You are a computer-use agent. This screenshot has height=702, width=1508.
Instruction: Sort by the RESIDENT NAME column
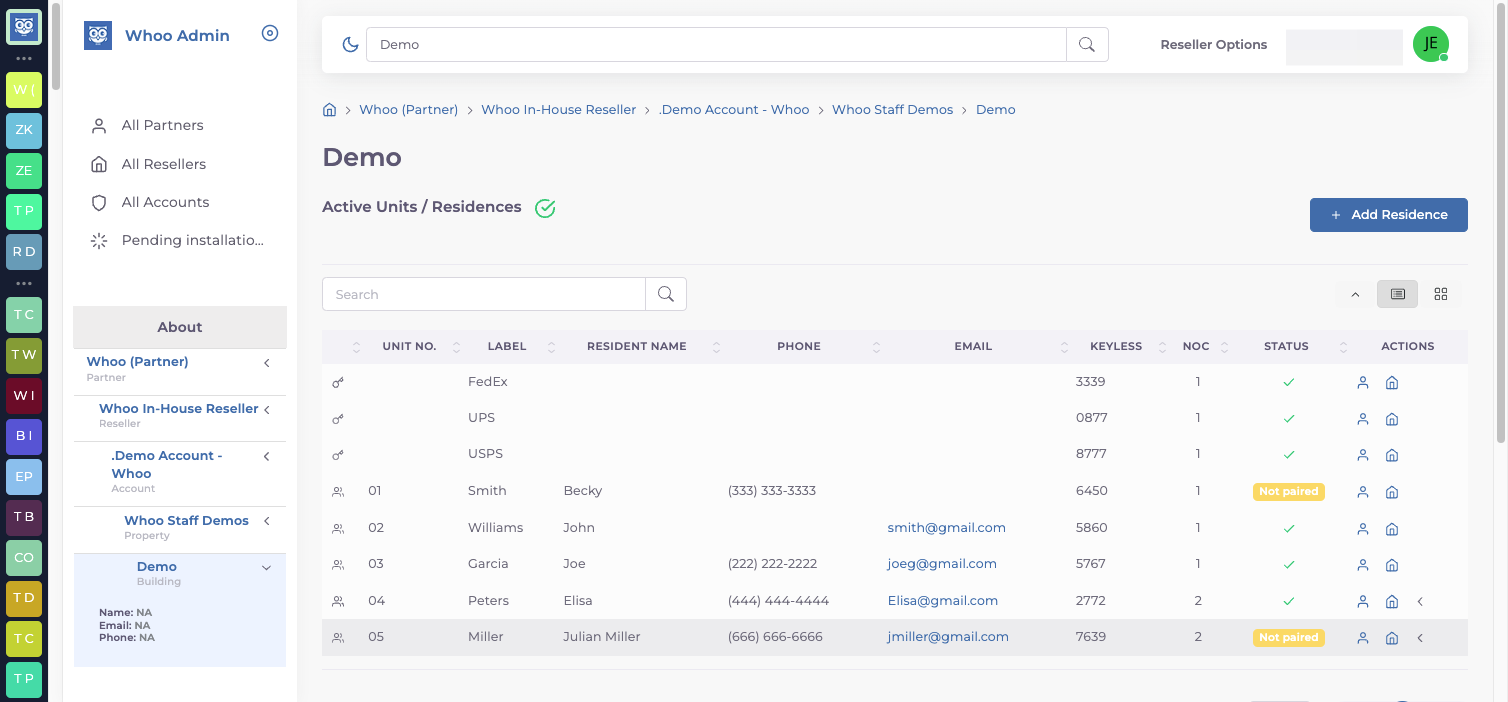pyautogui.click(x=636, y=347)
